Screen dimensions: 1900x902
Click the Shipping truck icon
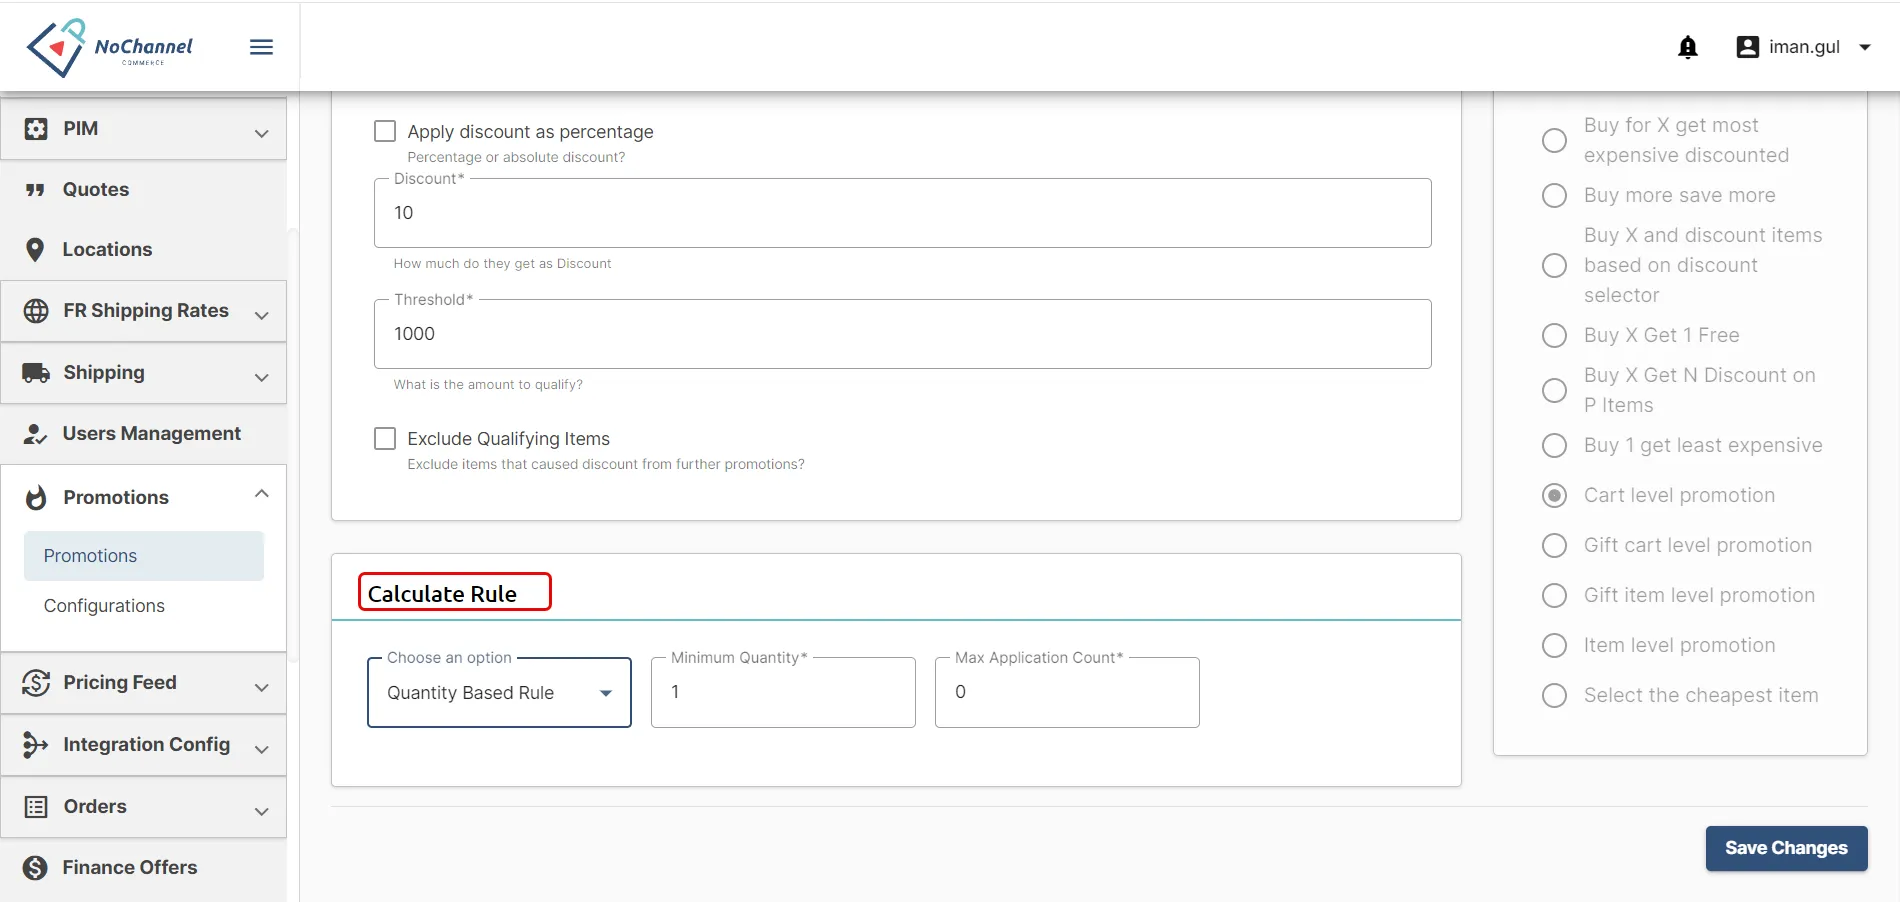pos(36,373)
